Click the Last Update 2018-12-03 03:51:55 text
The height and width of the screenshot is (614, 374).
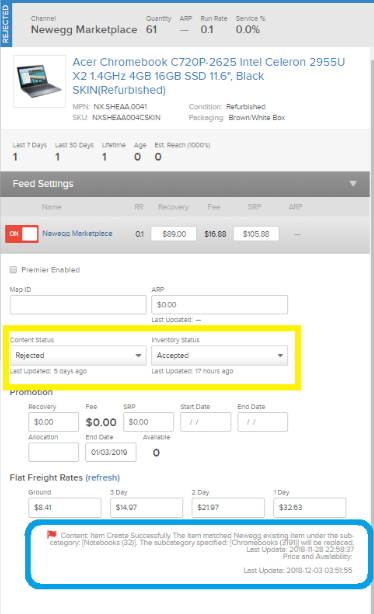coord(298,570)
